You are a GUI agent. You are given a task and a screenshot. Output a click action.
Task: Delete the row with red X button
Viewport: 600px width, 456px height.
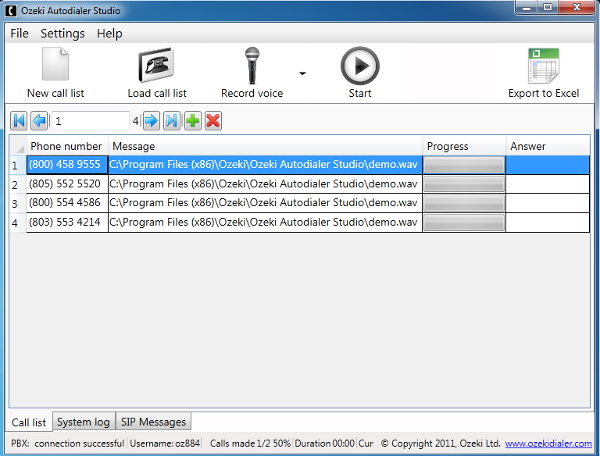[x=212, y=121]
